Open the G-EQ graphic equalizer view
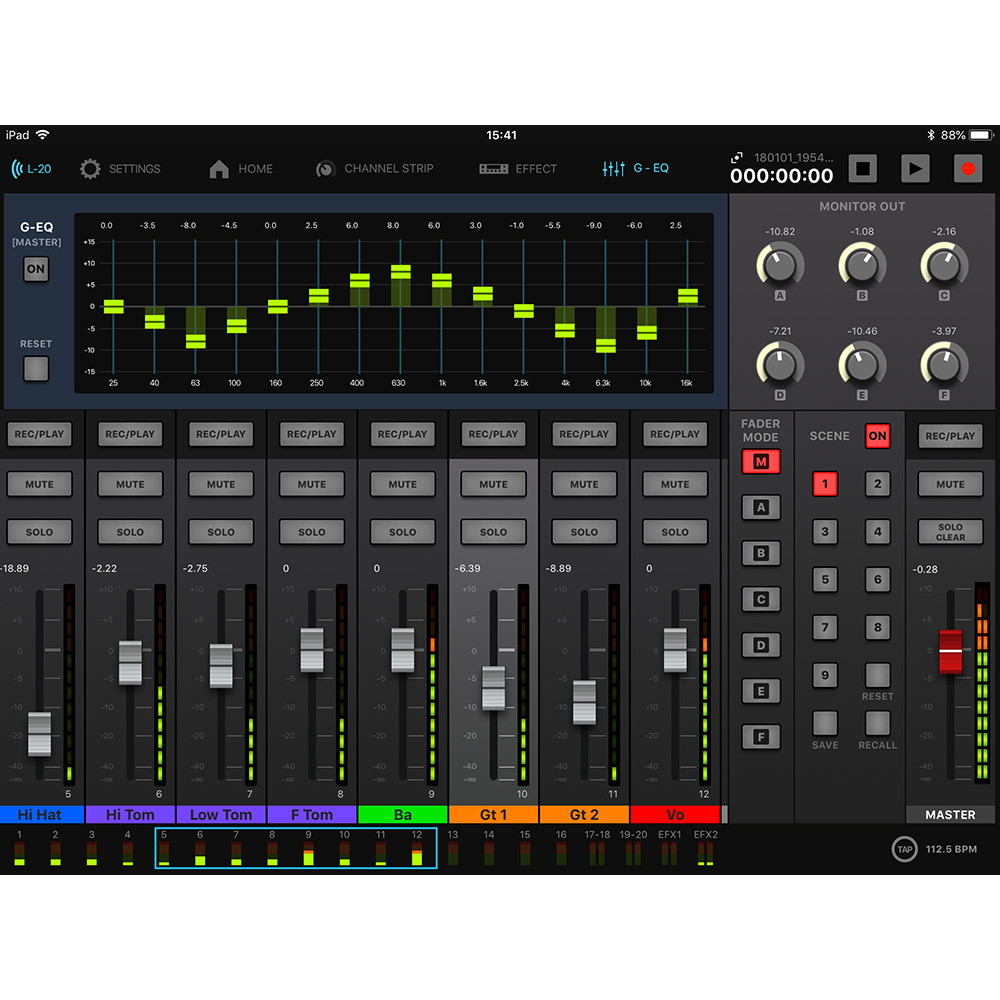 coord(637,168)
